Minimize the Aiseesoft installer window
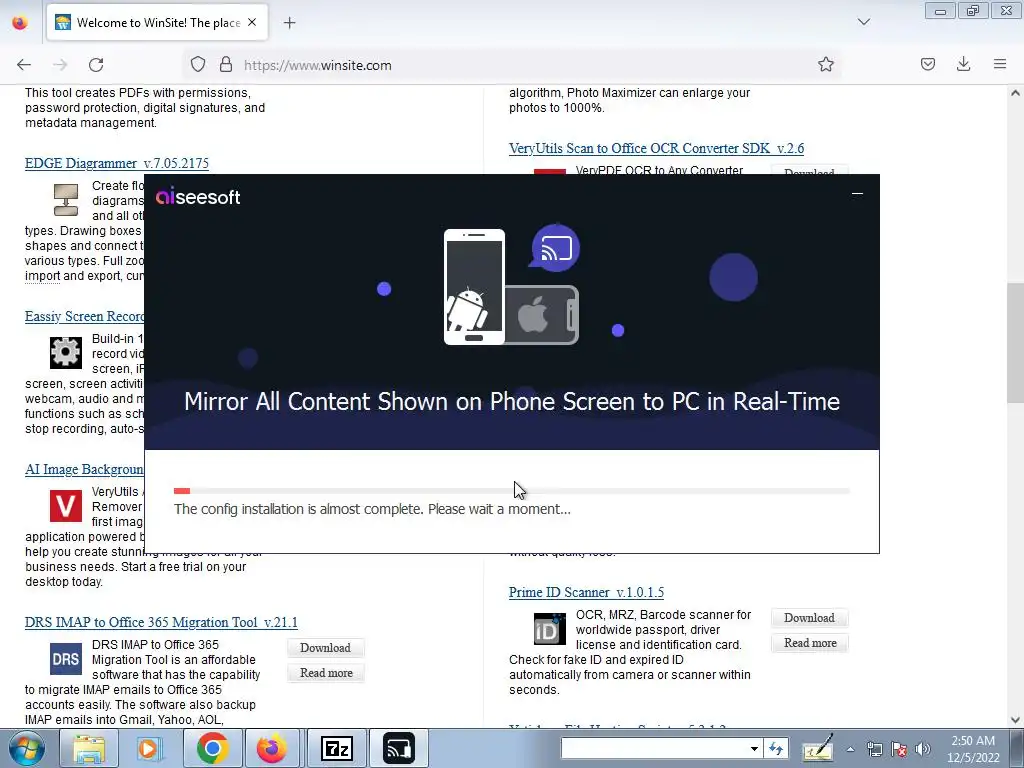Image resolution: width=1024 pixels, height=768 pixels. tap(857, 194)
